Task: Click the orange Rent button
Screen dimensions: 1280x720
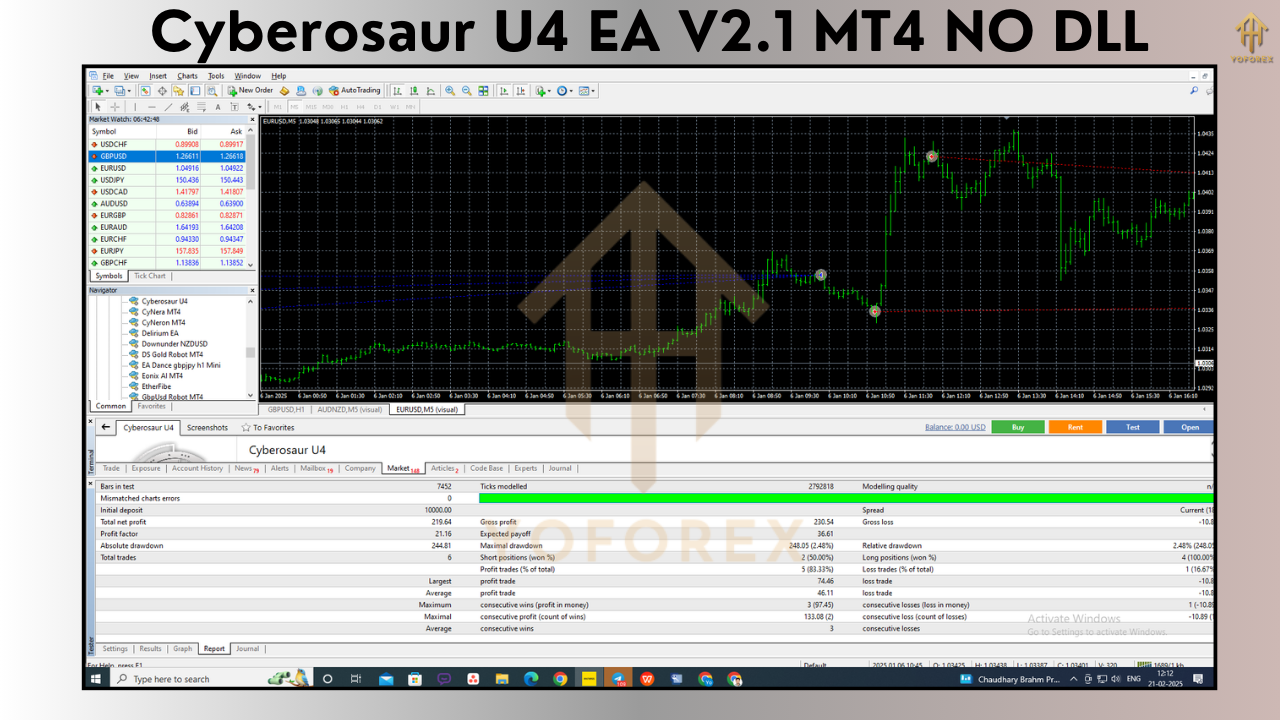Action: (1075, 427)
